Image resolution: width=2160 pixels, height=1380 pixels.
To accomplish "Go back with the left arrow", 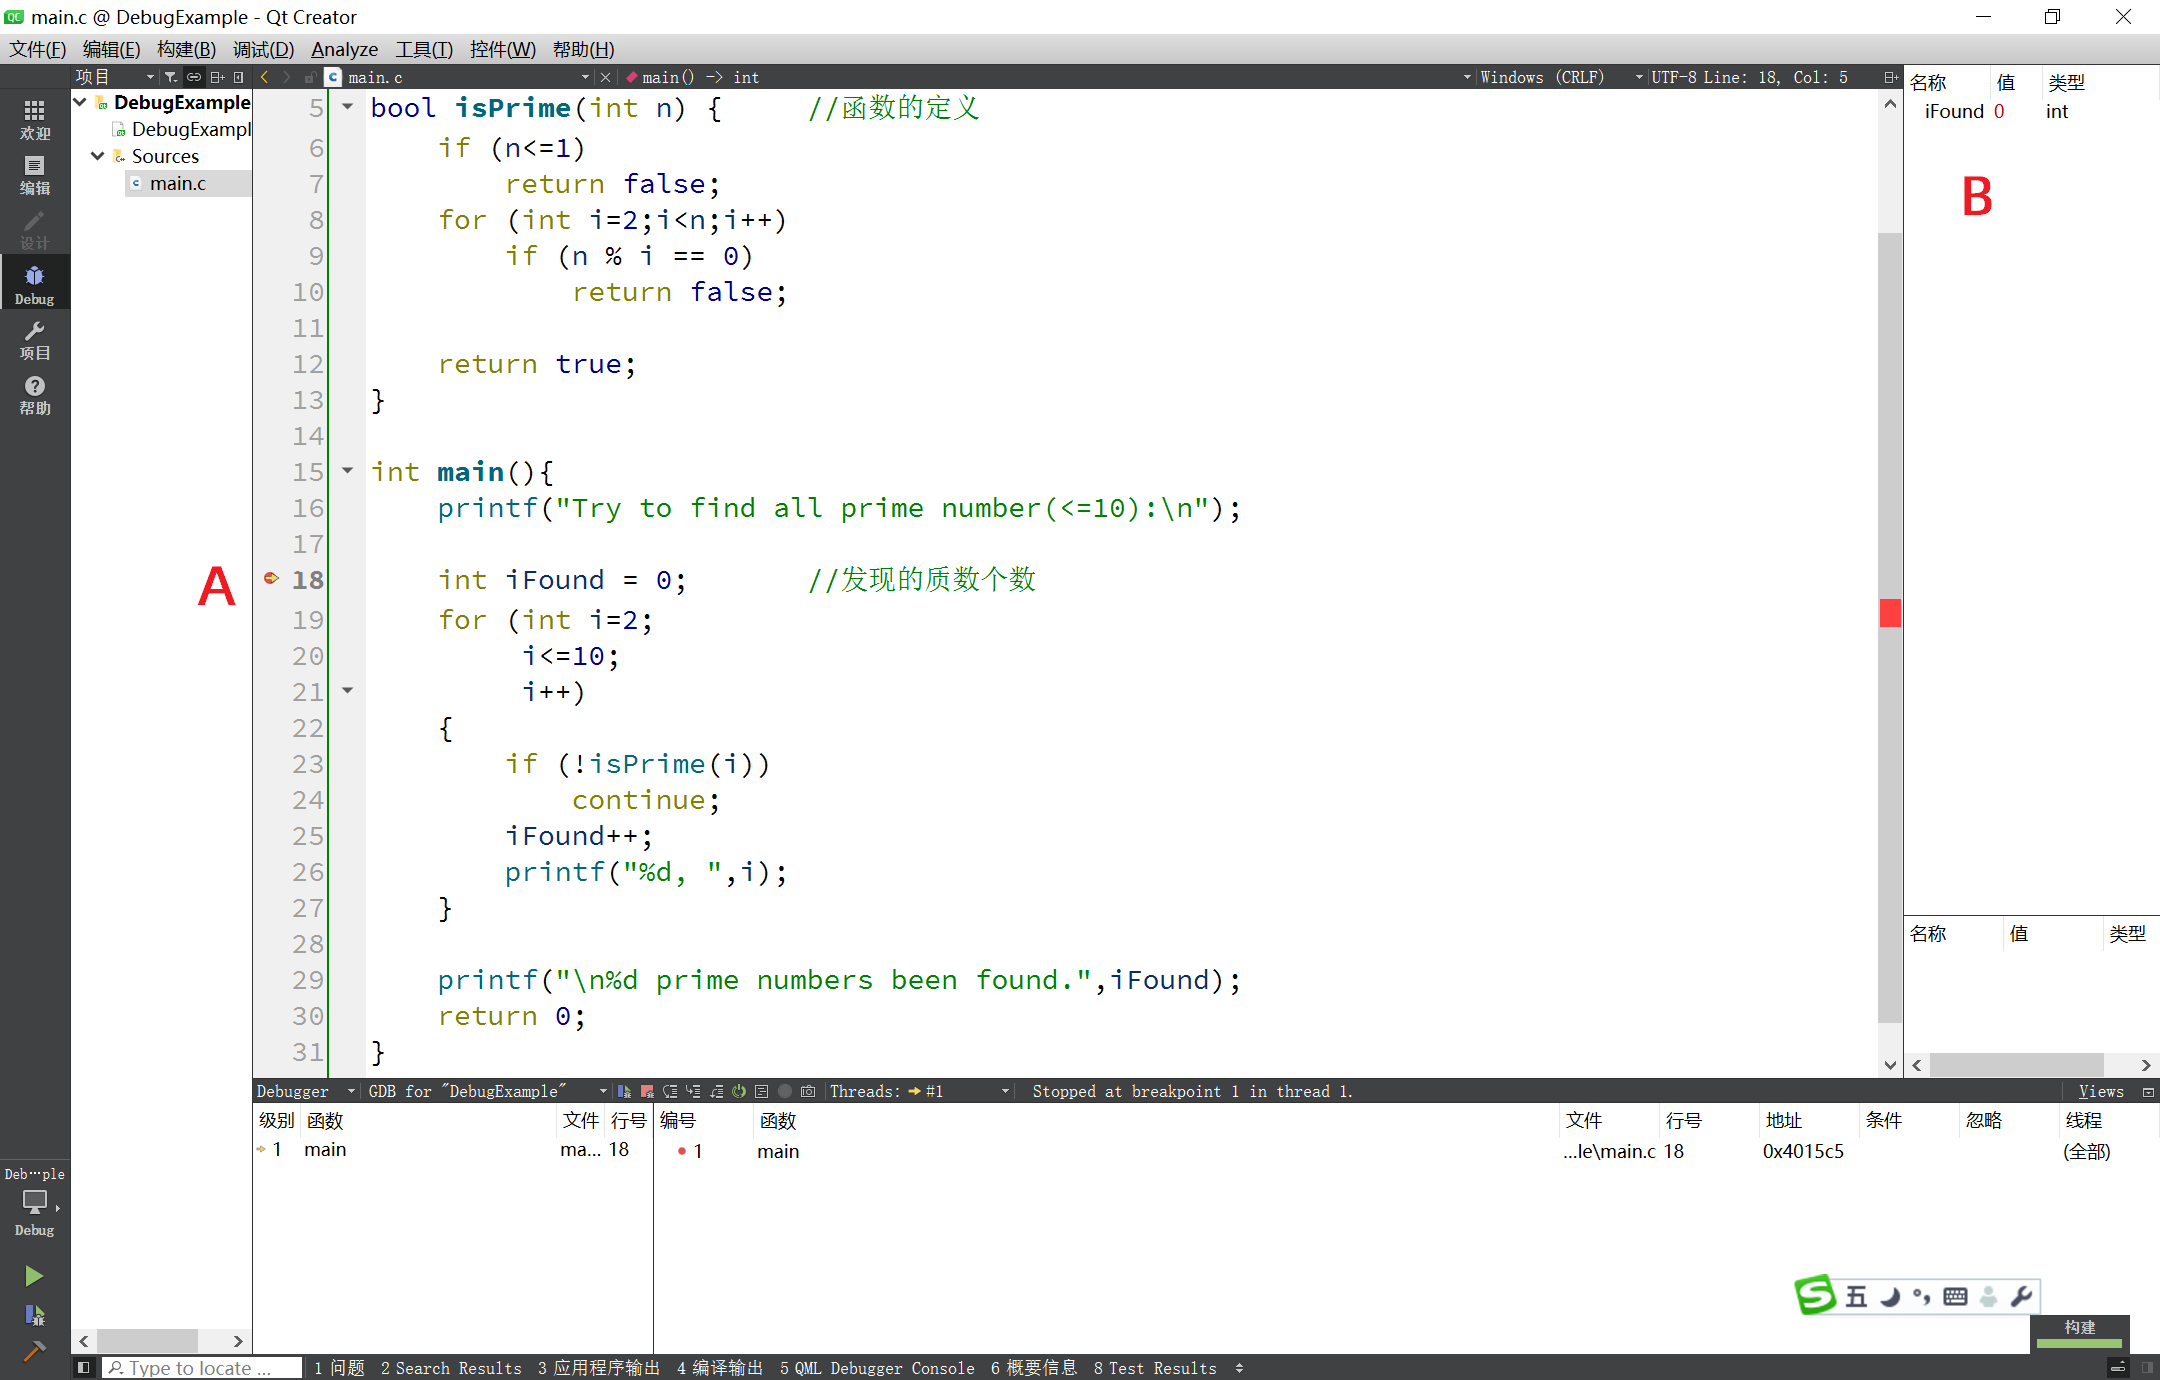I will point(265,77).
